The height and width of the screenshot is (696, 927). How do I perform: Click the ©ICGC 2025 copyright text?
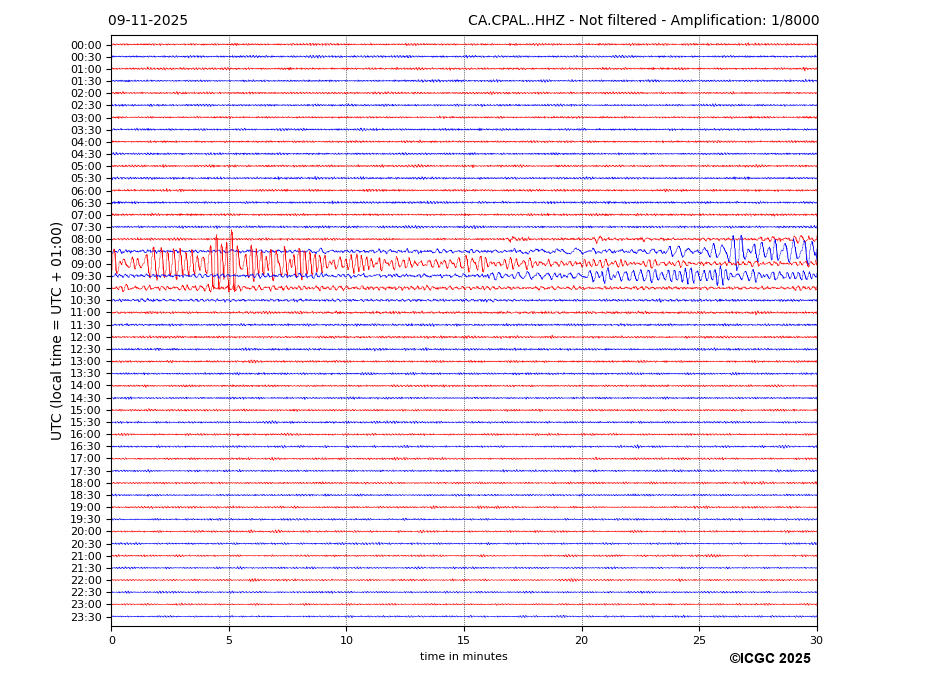click(769, 658)
